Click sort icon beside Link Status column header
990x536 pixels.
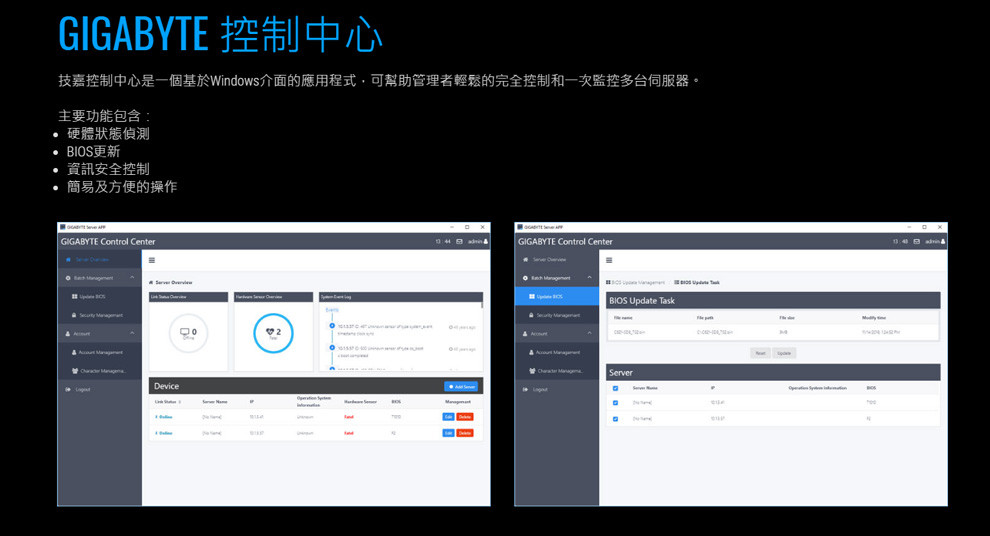pyautogui.click(x=180, y=402)
